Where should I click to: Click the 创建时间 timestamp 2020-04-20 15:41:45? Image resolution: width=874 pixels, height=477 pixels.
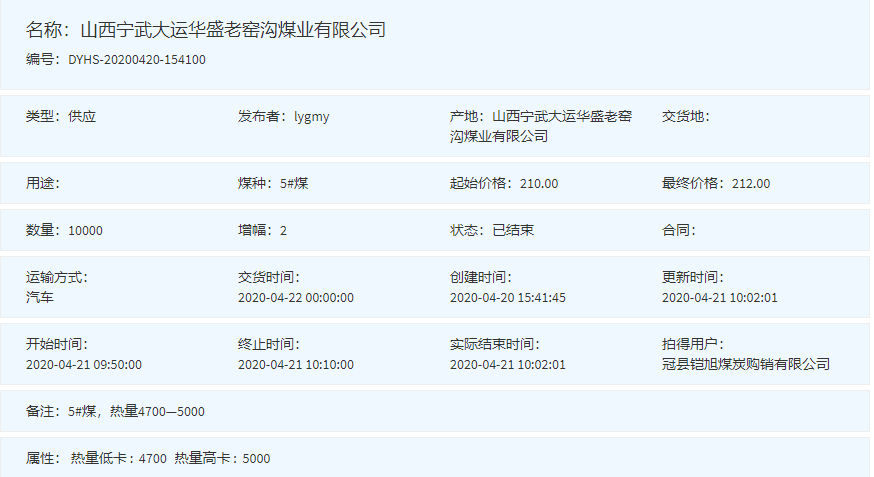click(x=508, y=298)
